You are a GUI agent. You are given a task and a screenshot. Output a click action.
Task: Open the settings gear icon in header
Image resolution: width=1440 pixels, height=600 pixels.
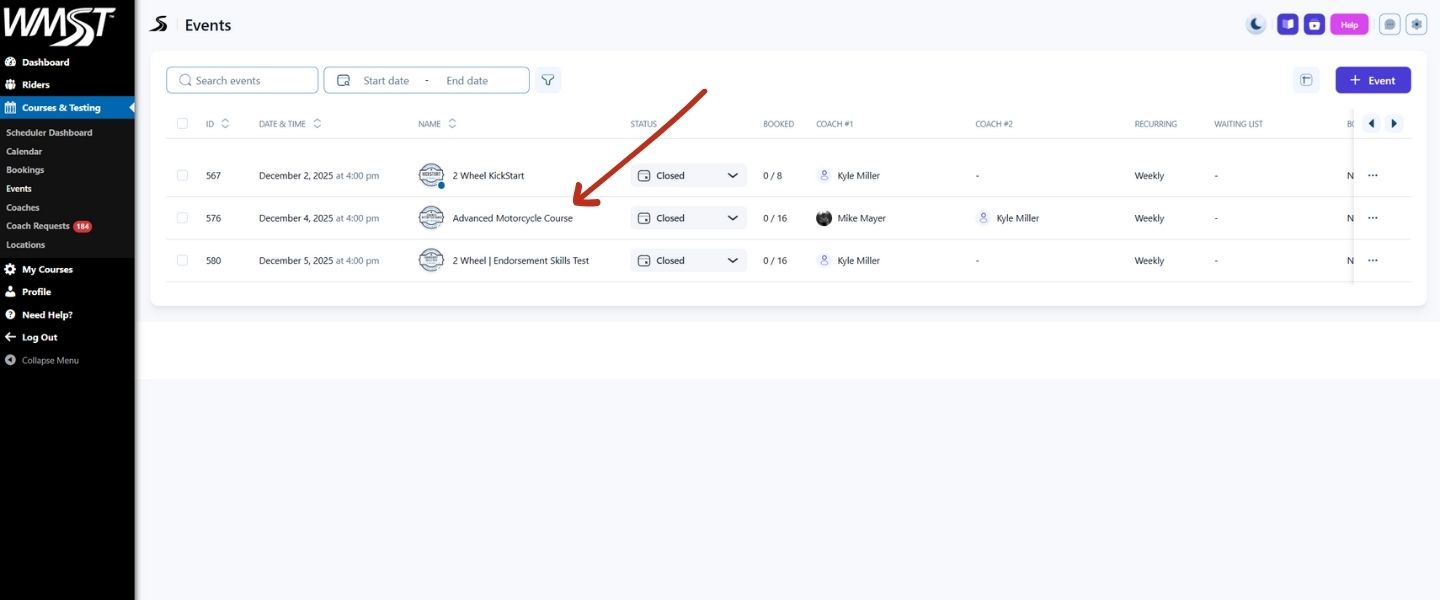[x=1416, y=25]
